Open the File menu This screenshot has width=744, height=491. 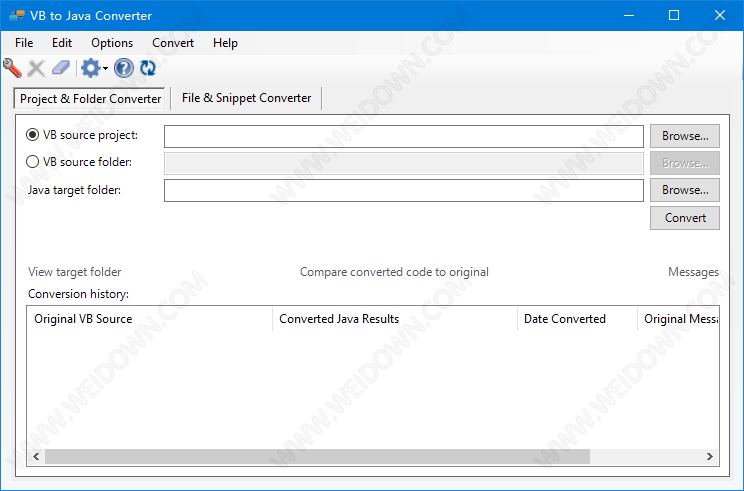tap(24, 43)
